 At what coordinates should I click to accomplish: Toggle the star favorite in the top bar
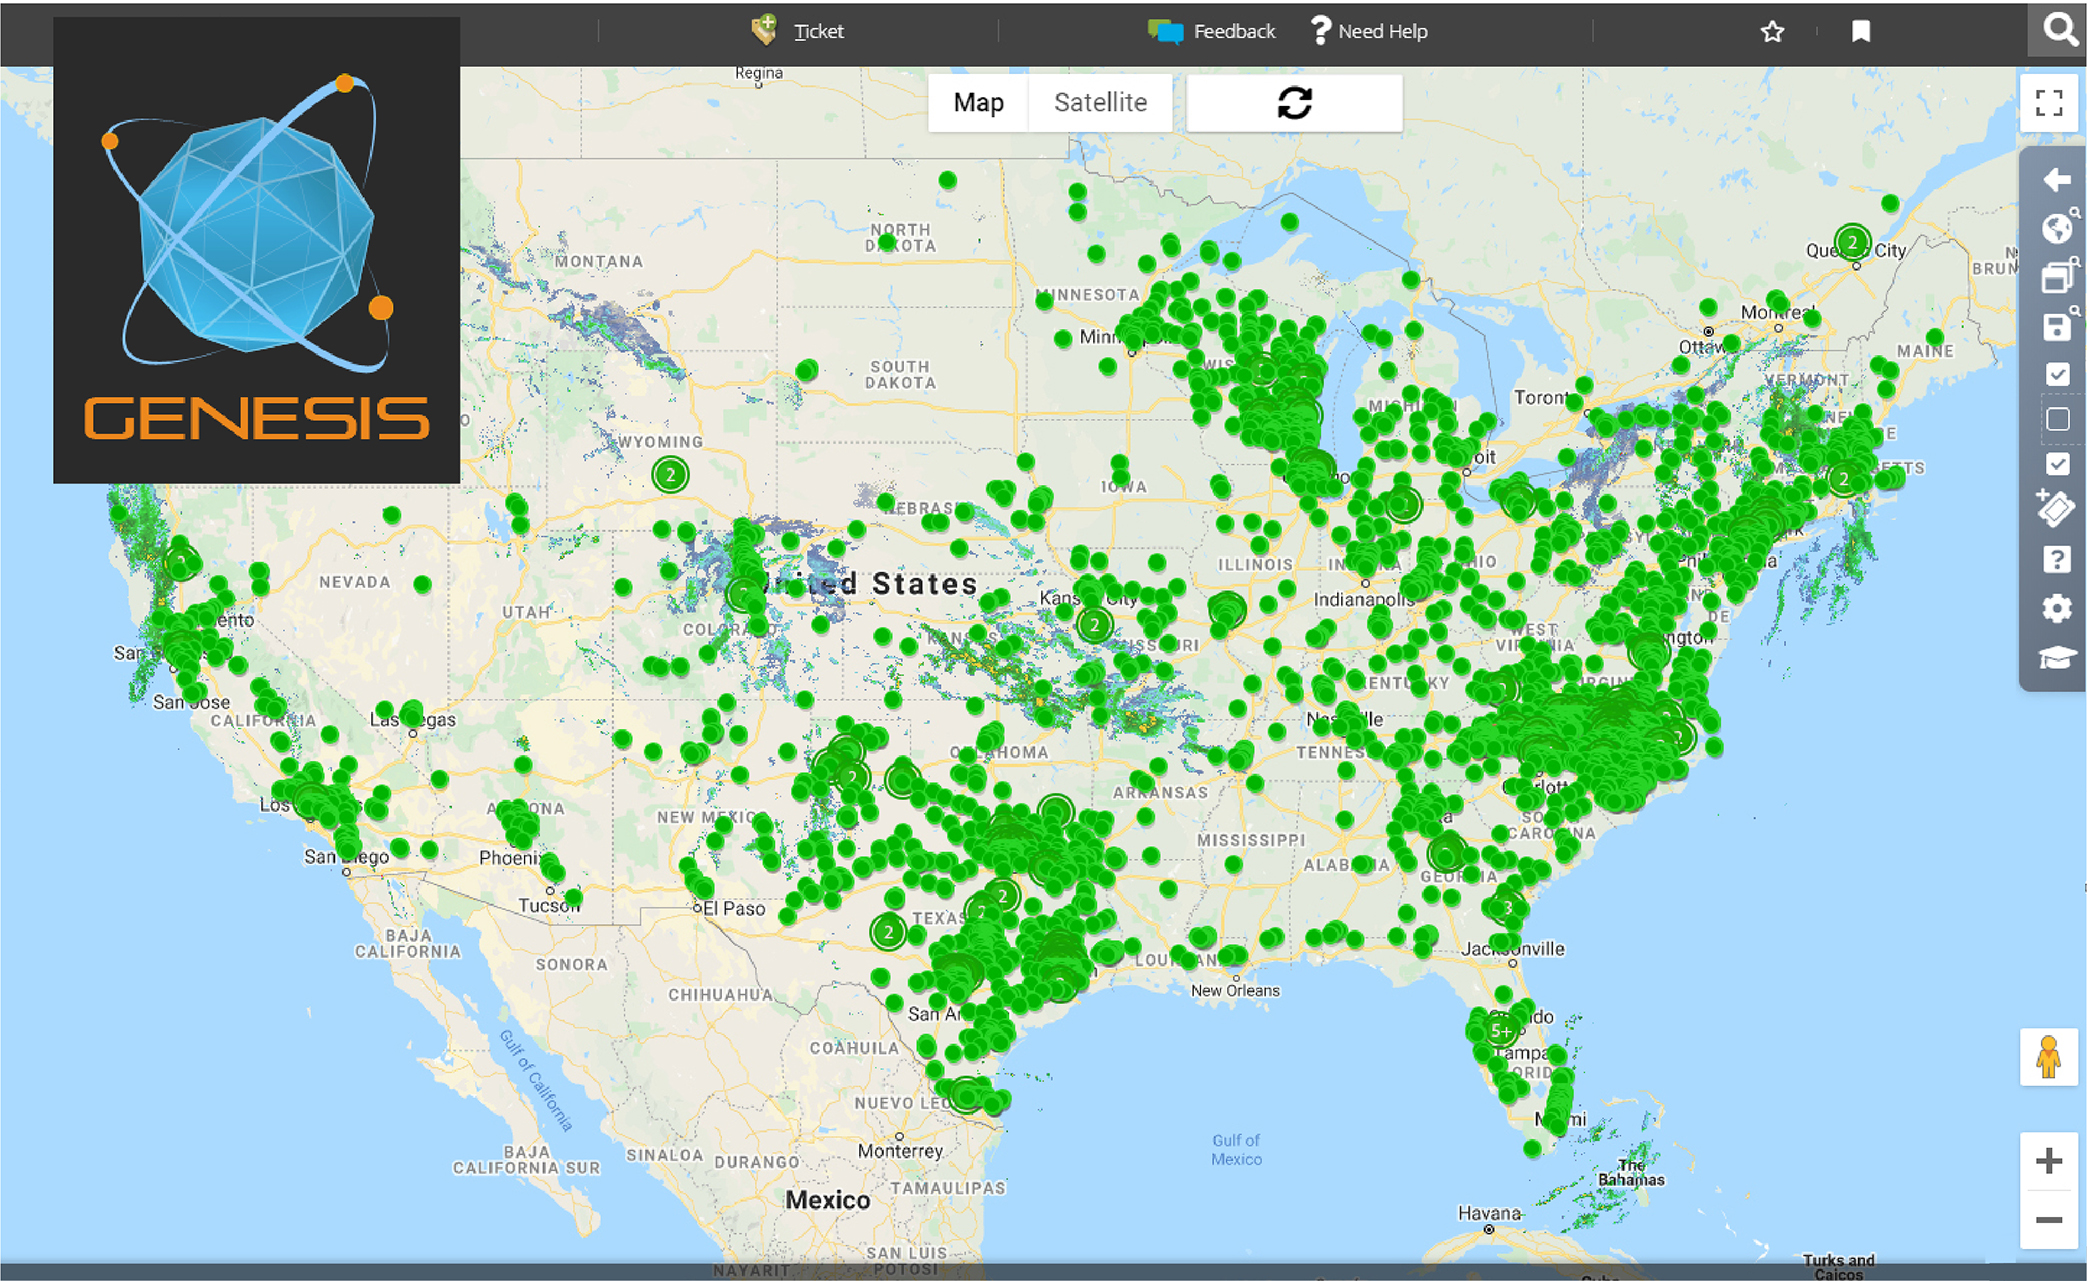click(1772, 31)
